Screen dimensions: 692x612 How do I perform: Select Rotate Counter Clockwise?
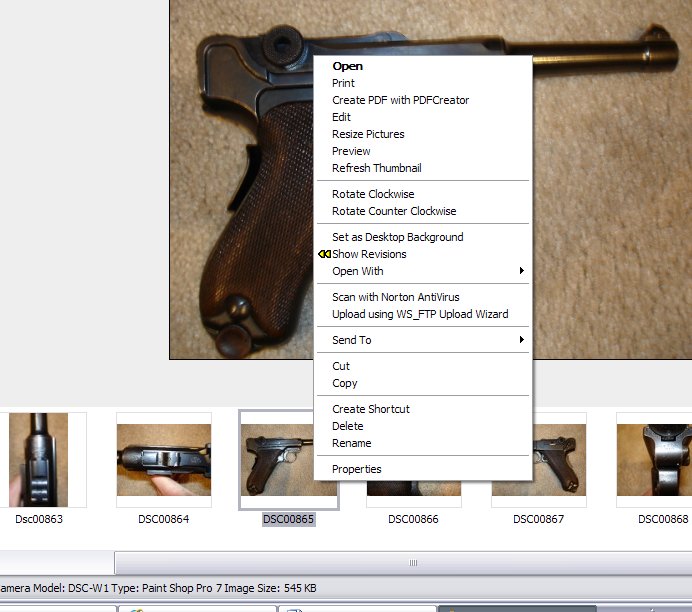423,211
